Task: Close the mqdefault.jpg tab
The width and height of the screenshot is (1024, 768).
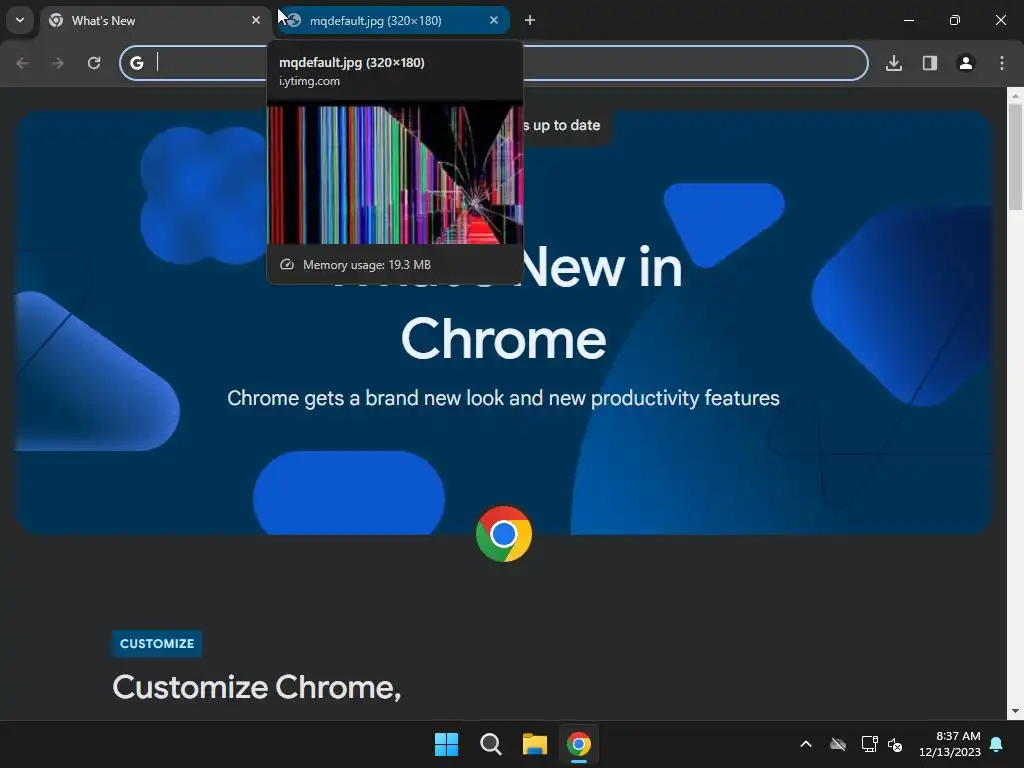Action: pos(494,20)
